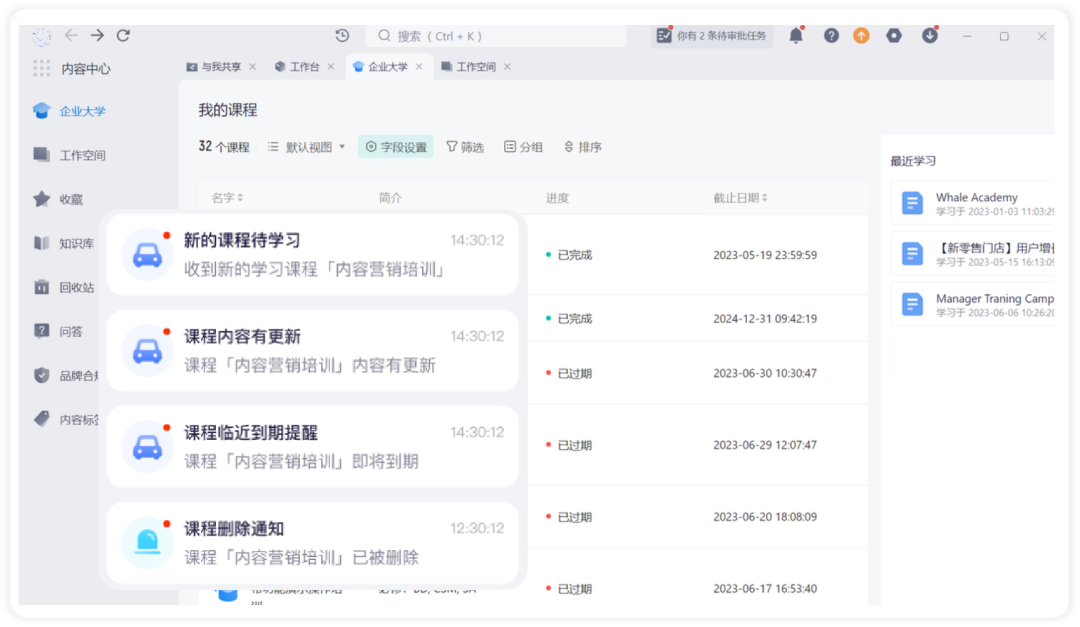Open the 你有 2 条待审批任务 notice
Viewport: 1080px width, 627px height.
pos(712,36)
